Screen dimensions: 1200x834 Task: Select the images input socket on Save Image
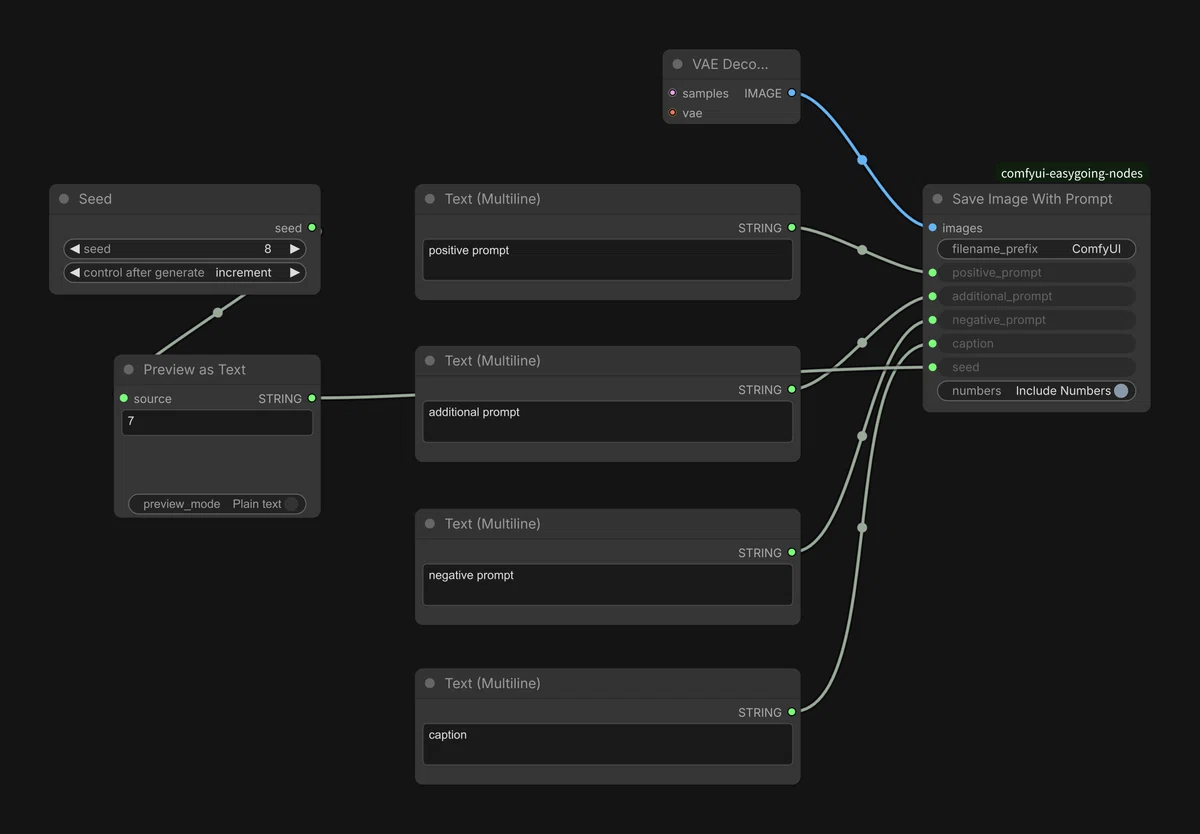click(933, 228)
